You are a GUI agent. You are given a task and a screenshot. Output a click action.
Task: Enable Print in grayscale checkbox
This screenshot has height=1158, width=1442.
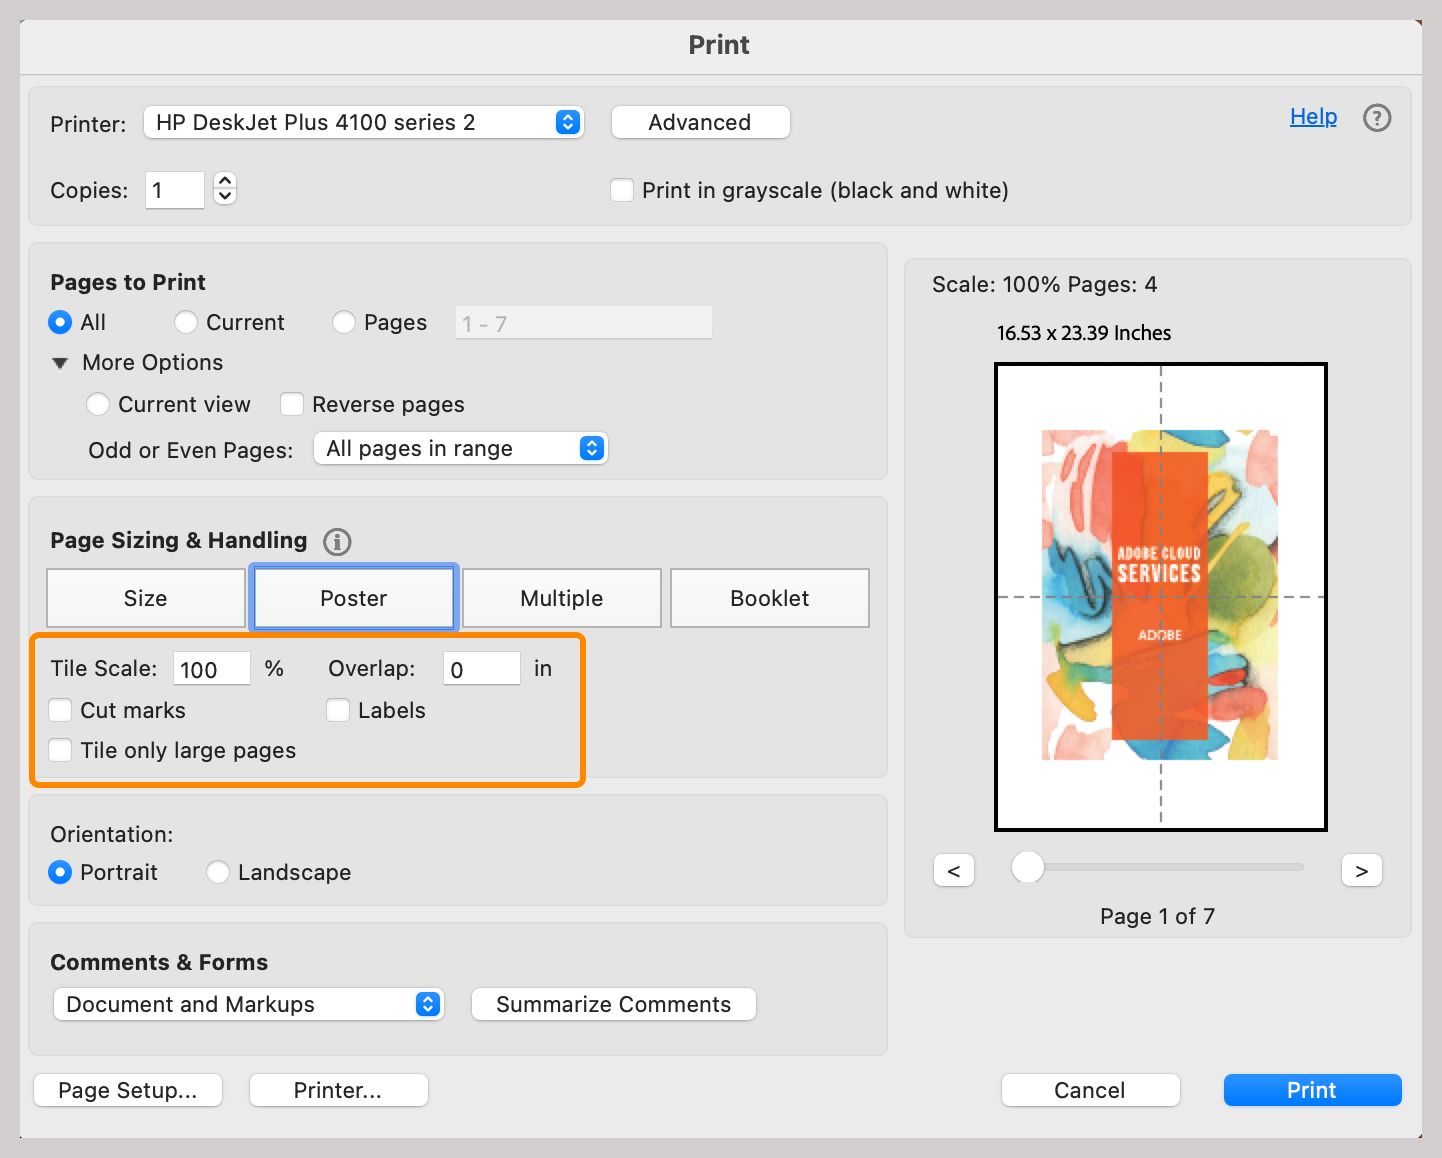click(x=622, y=190)
